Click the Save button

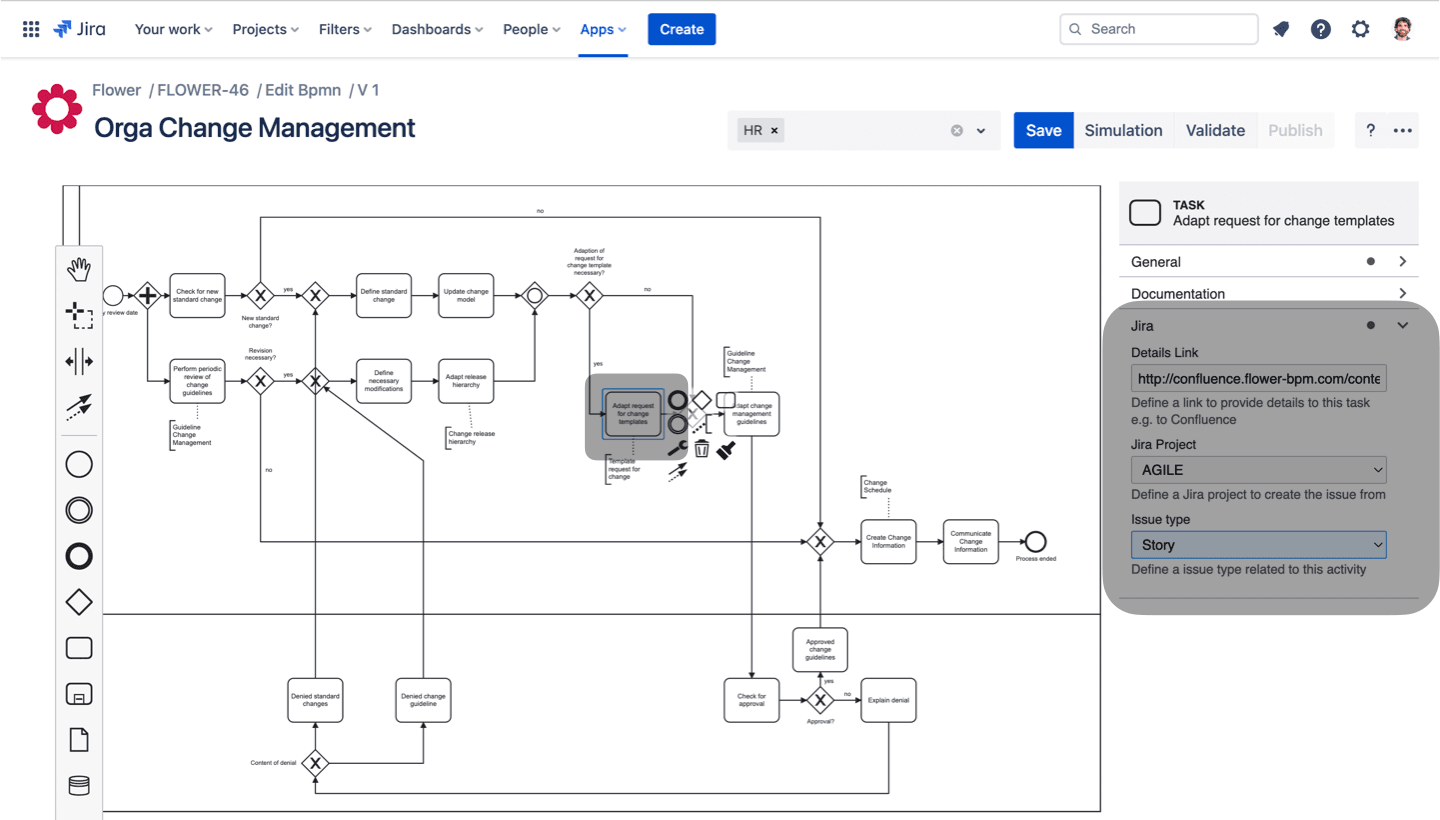[1043, 130]
